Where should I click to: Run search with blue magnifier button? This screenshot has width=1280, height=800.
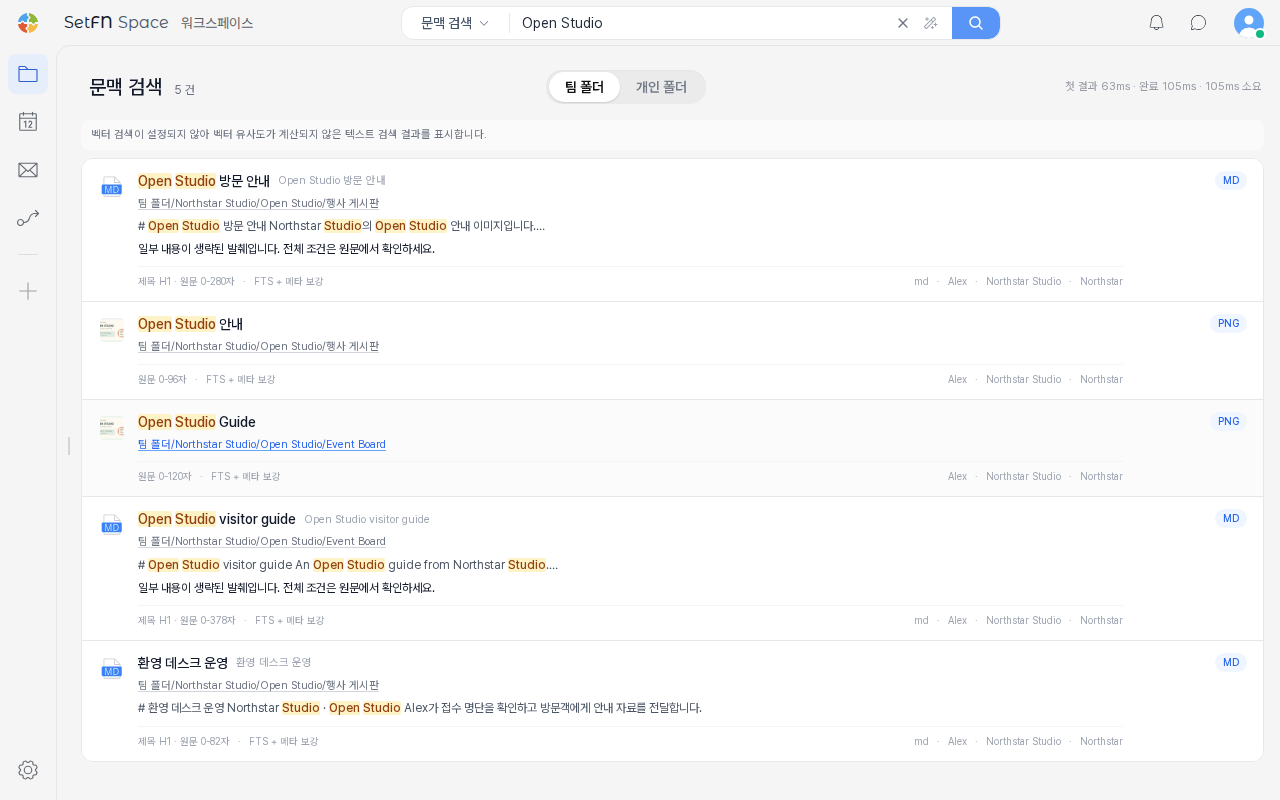pyautogui.click(x=976, y=23)
